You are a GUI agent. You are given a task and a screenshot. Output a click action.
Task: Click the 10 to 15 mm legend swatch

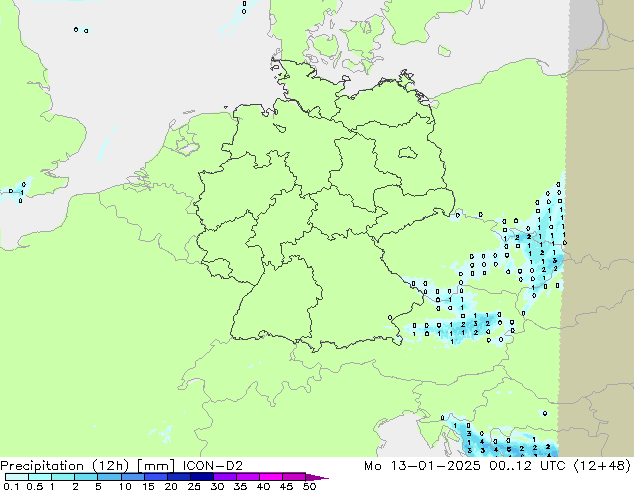click(133, 477)
